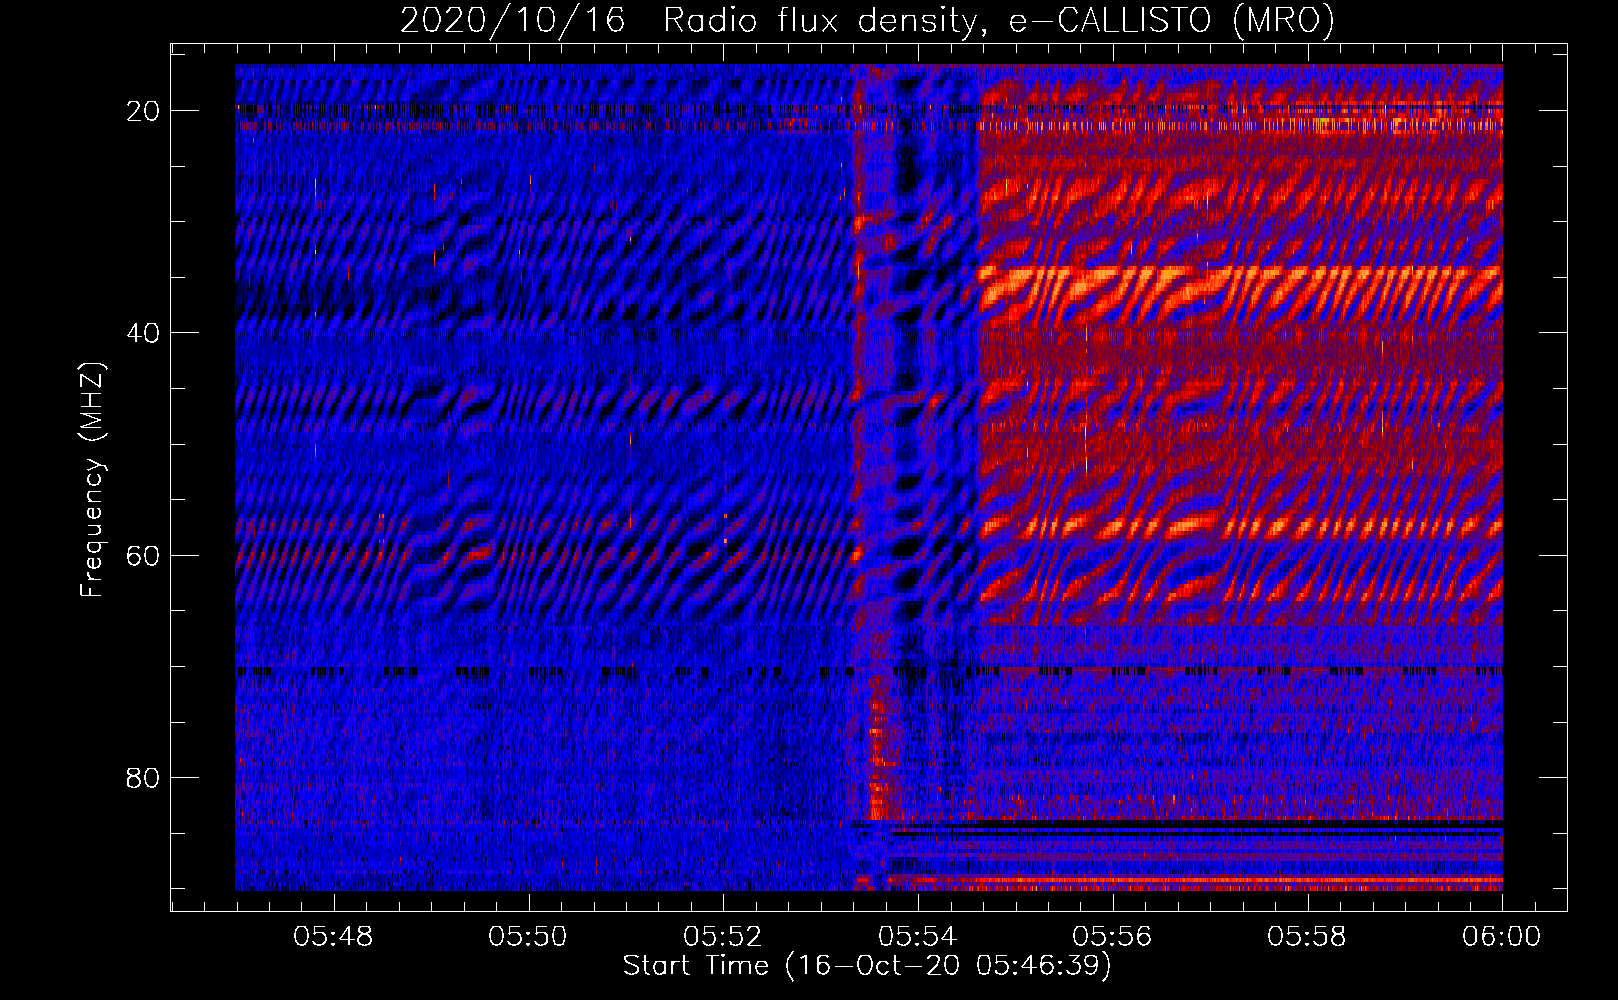This screenshot has height=1000, width=1618.
Task: Click the 40 MHz frequency tick label
Action: [x=144, y=333]
